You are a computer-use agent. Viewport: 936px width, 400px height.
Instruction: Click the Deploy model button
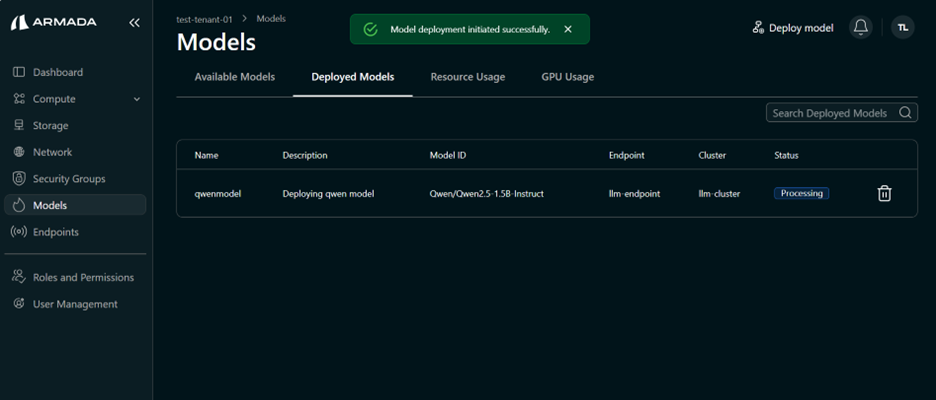click(x=792, y=28)
